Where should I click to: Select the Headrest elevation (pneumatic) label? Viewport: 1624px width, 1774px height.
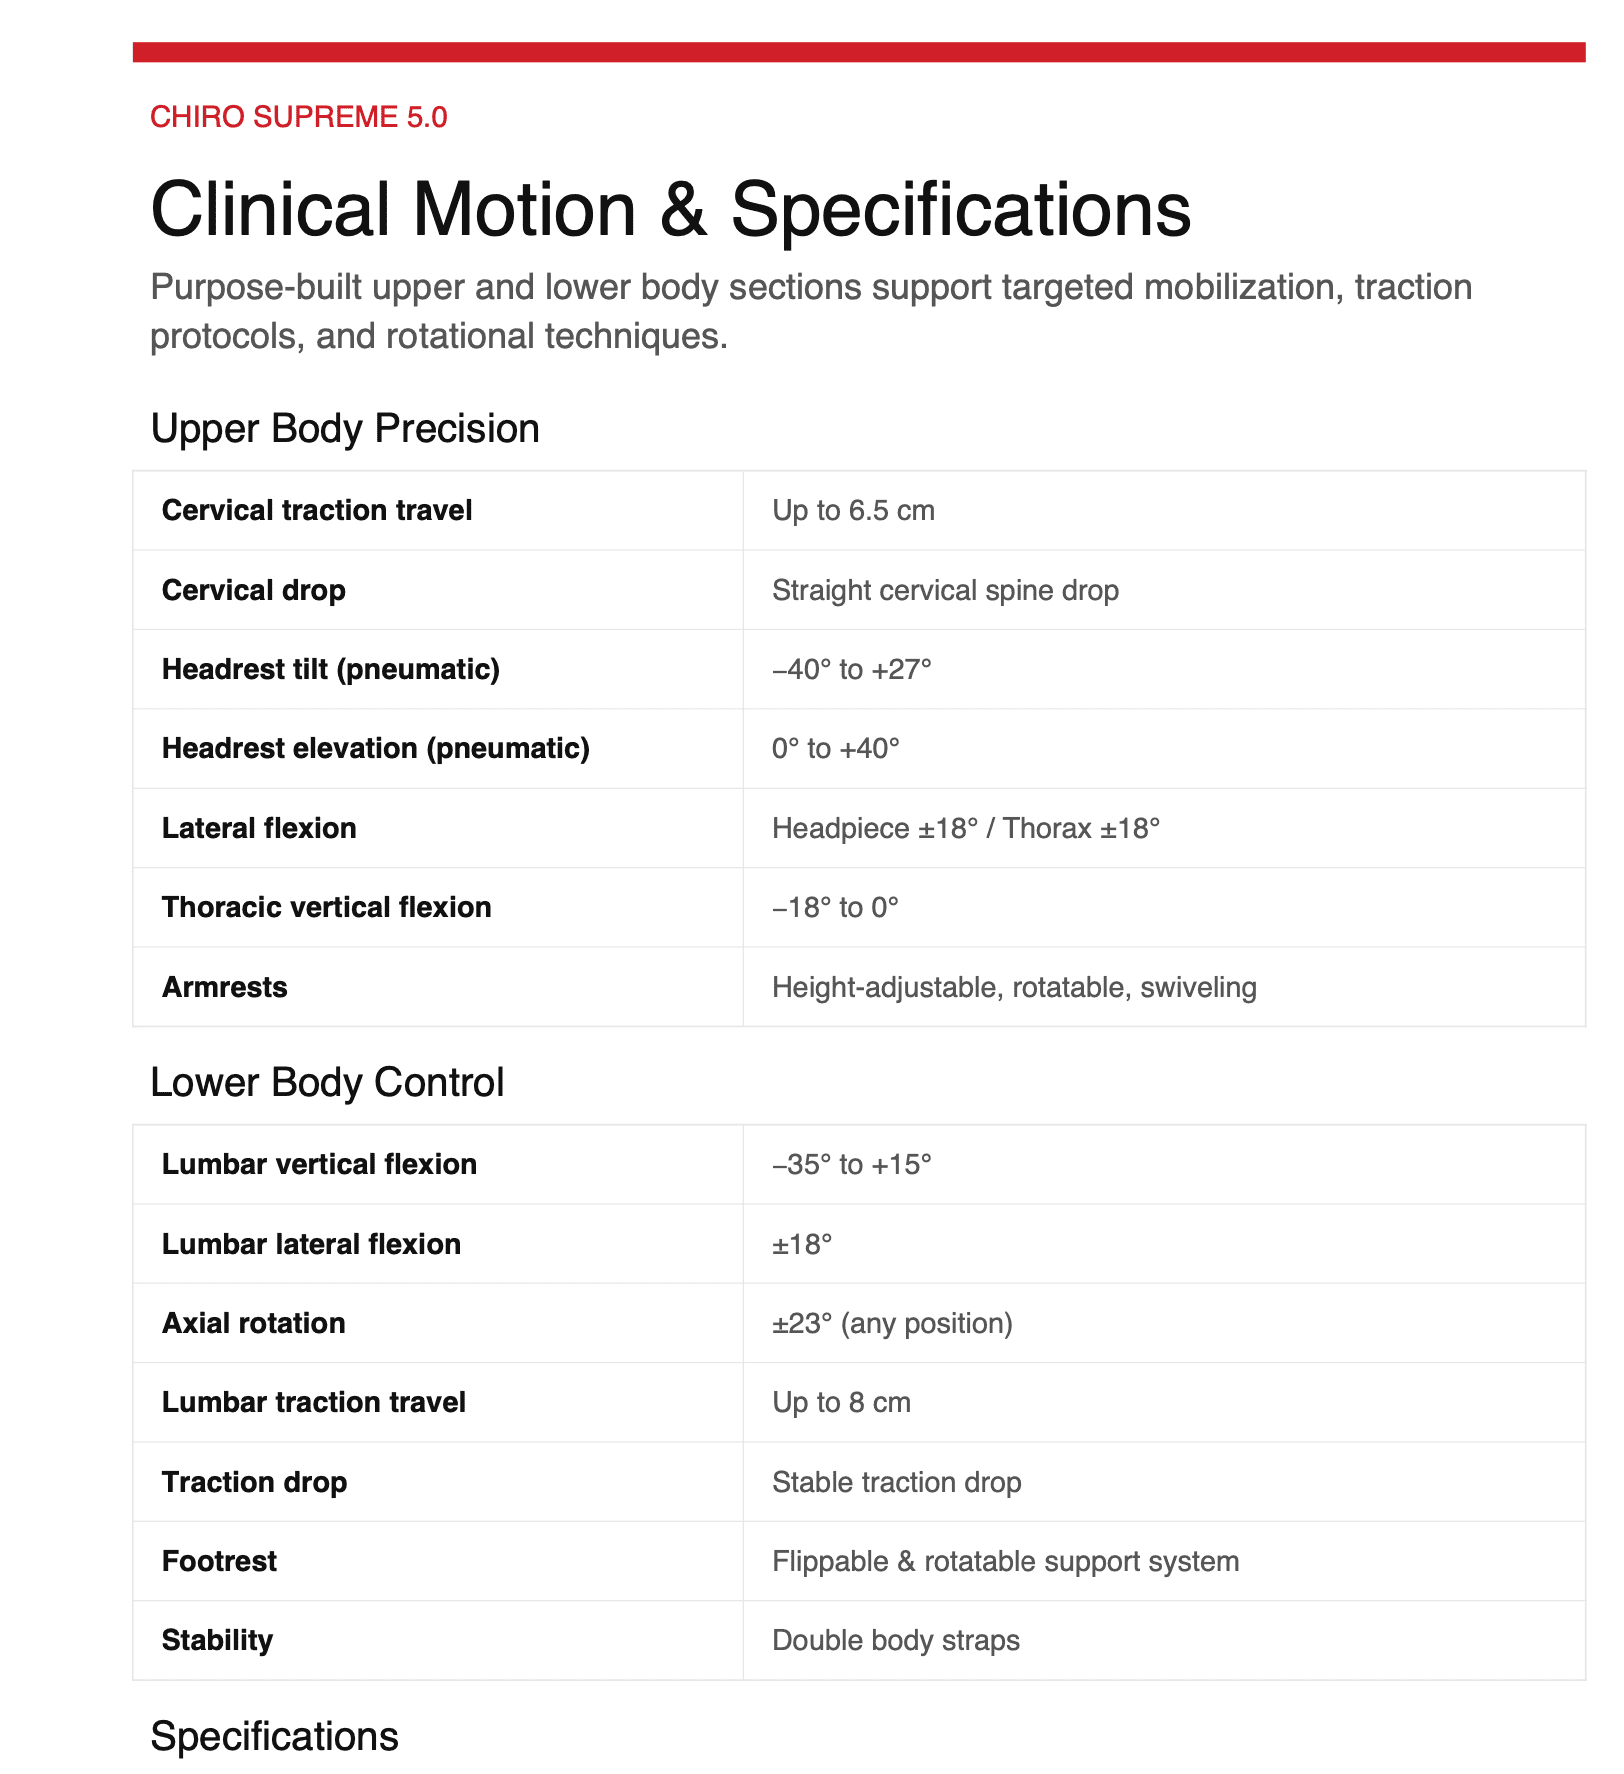(376, 748)
